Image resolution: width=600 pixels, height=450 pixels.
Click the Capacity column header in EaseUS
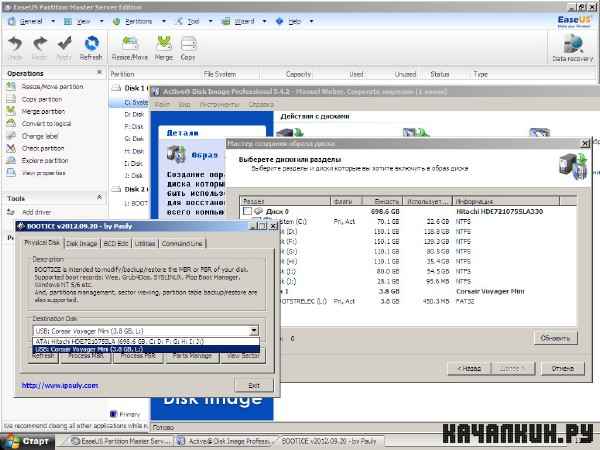click(x=298, y=74)
